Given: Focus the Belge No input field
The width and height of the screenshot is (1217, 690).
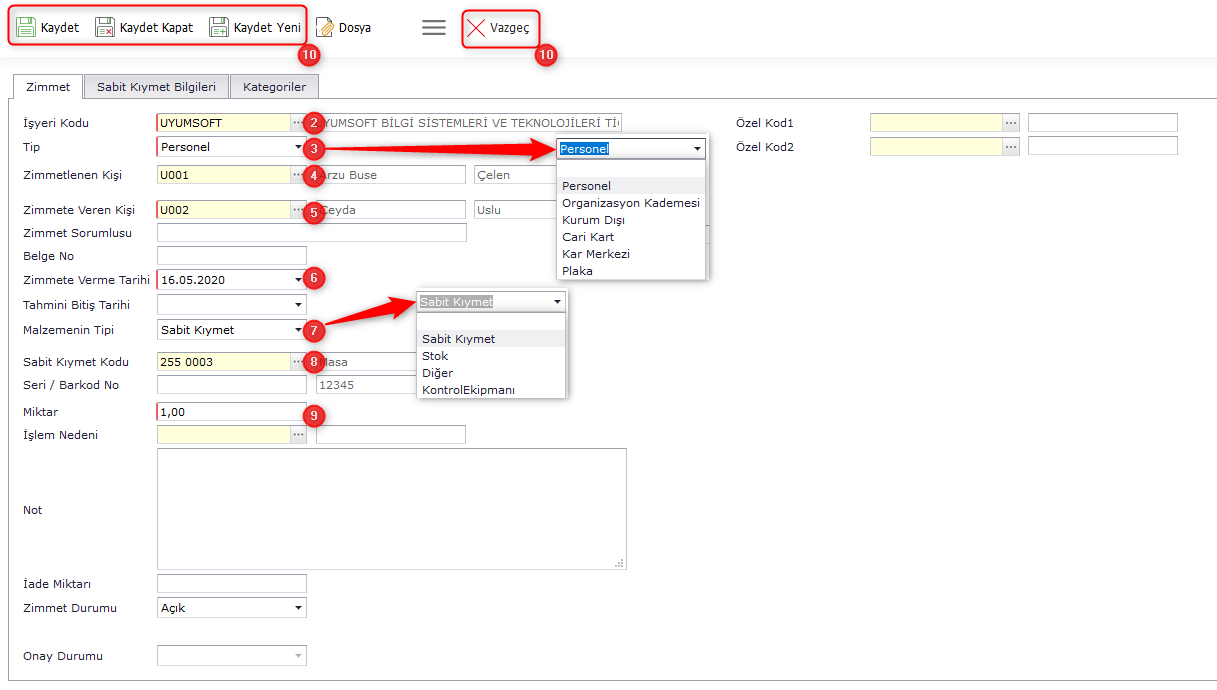Looking at the screenshot, I should tap(232, 256).
